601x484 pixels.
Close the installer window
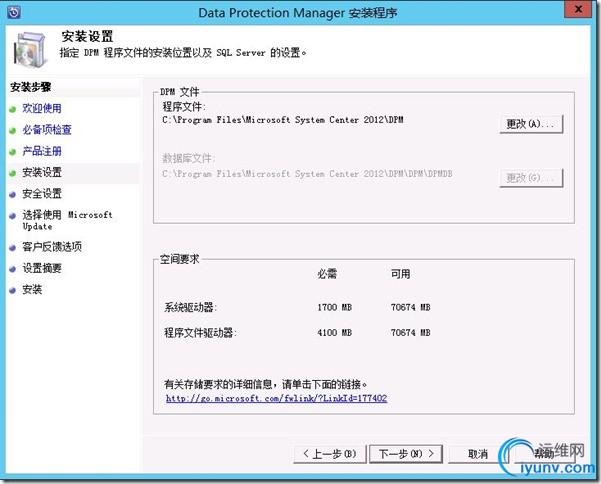click(578, 10)
